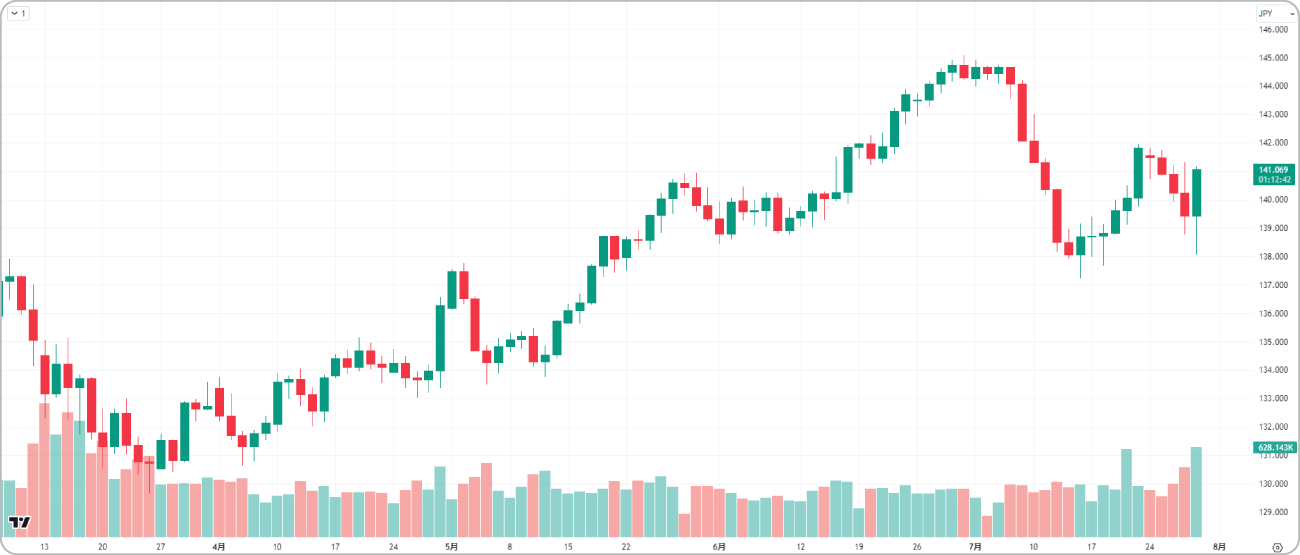Click the 135.000 price scale label
Screen dimensions: 1300x555
[1273, 342]
